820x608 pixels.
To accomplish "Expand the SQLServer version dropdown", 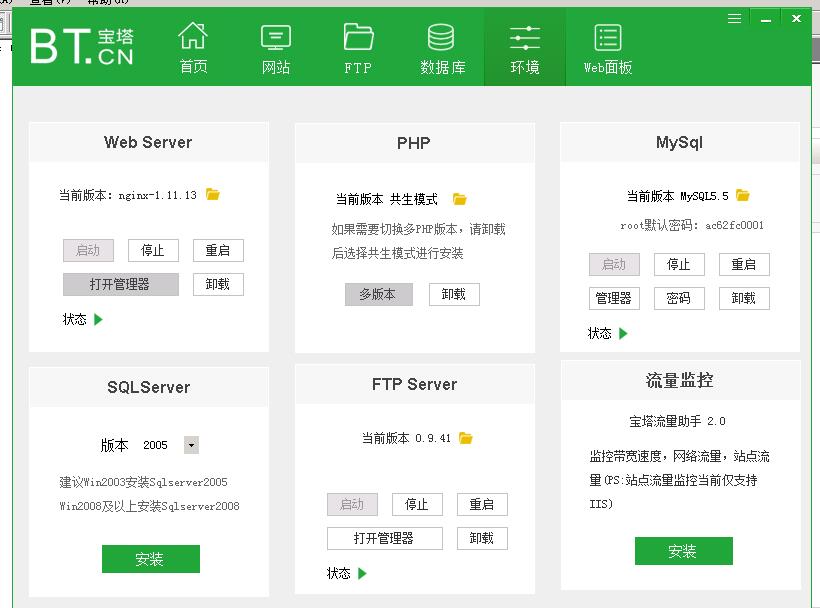I will 191,445.
